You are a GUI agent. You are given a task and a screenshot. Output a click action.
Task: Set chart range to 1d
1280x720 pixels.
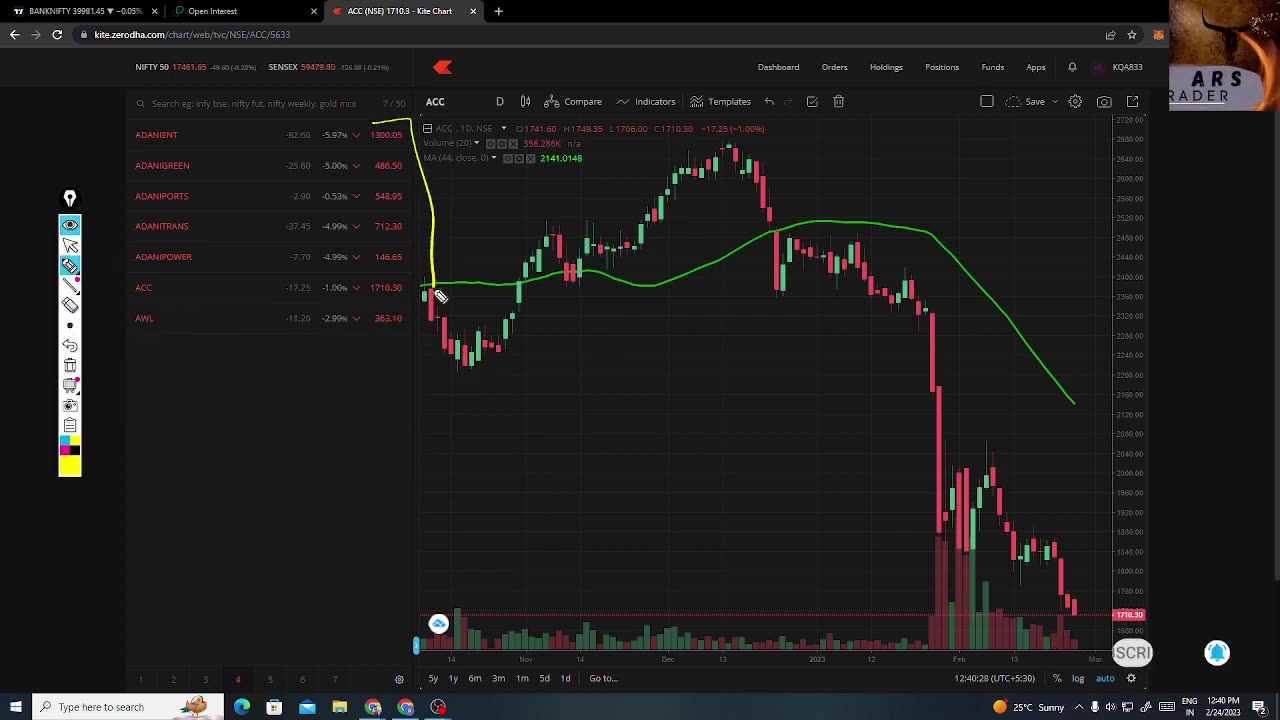[565, 678]
